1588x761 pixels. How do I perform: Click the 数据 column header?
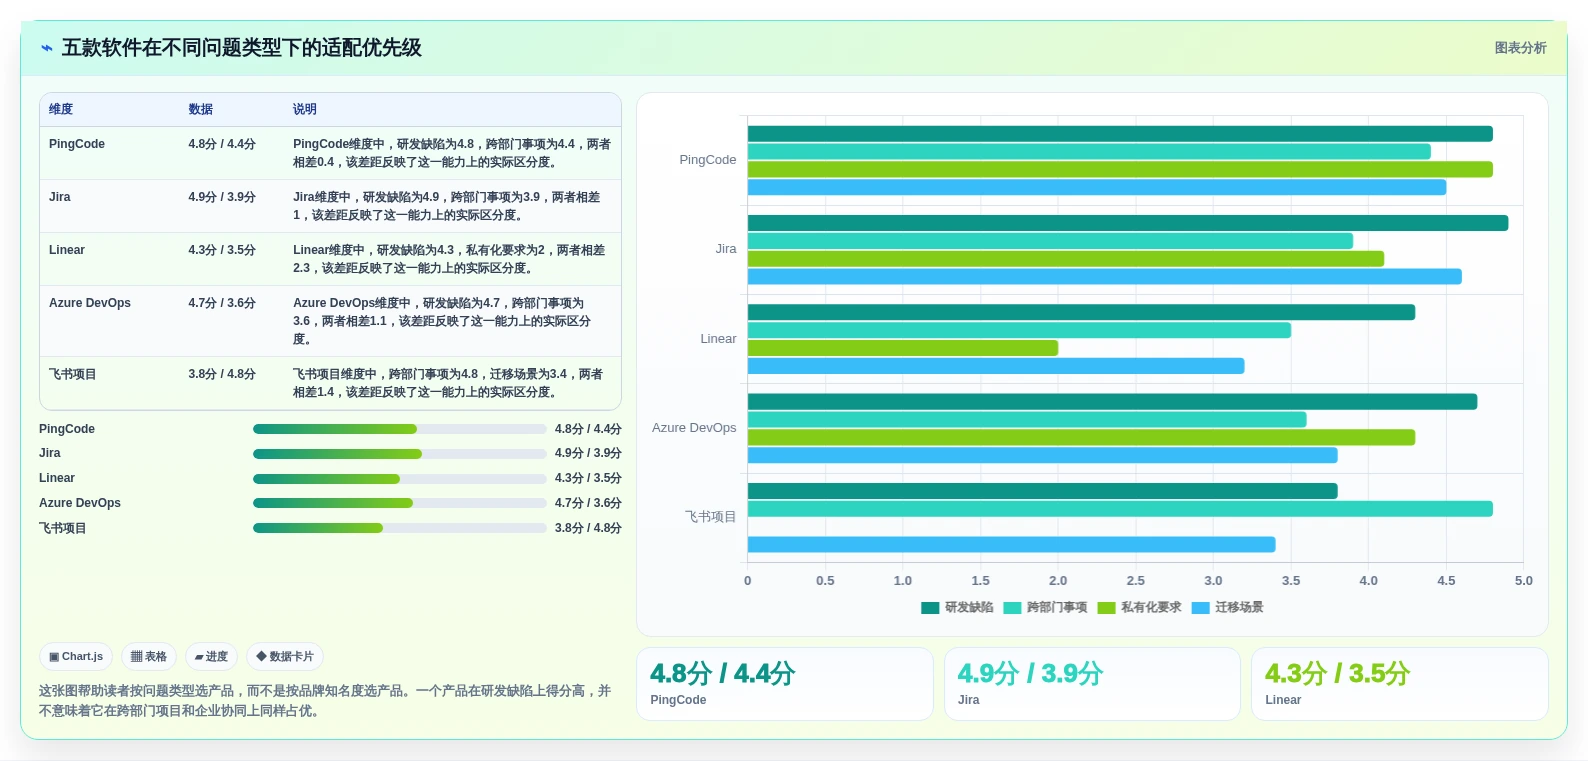point(201,109)
